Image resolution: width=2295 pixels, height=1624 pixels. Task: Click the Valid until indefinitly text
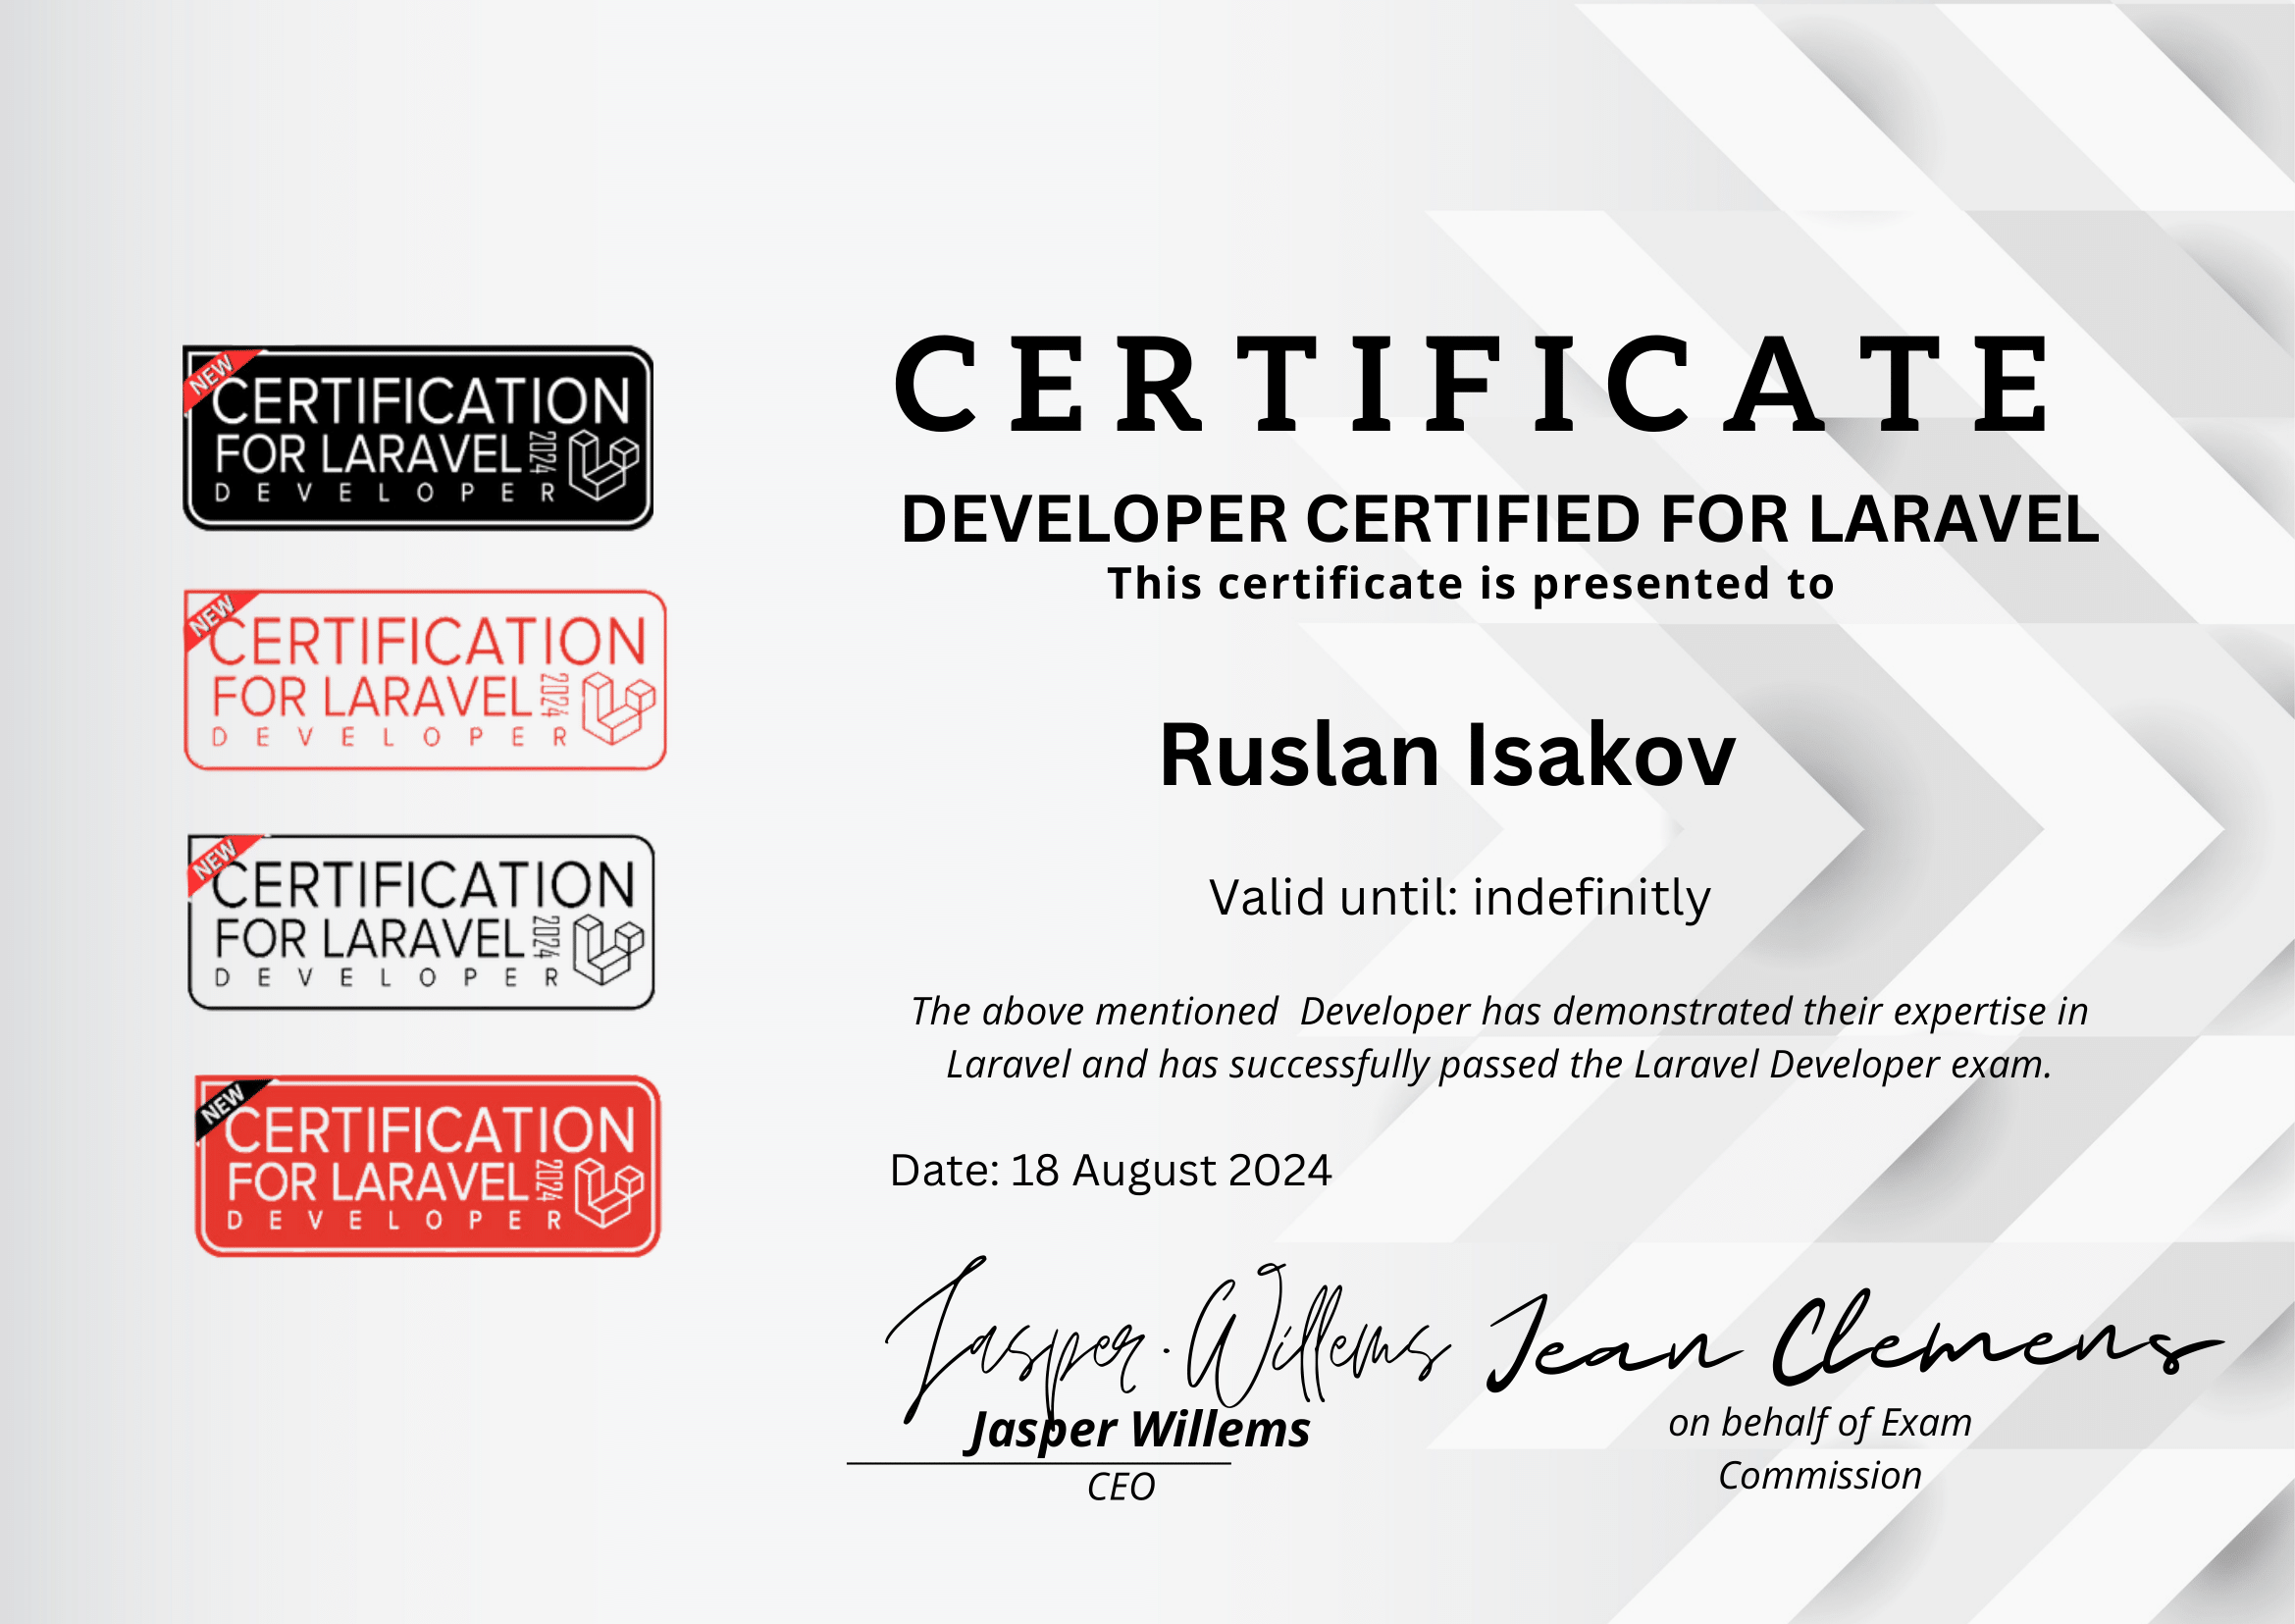(1459, 898)
